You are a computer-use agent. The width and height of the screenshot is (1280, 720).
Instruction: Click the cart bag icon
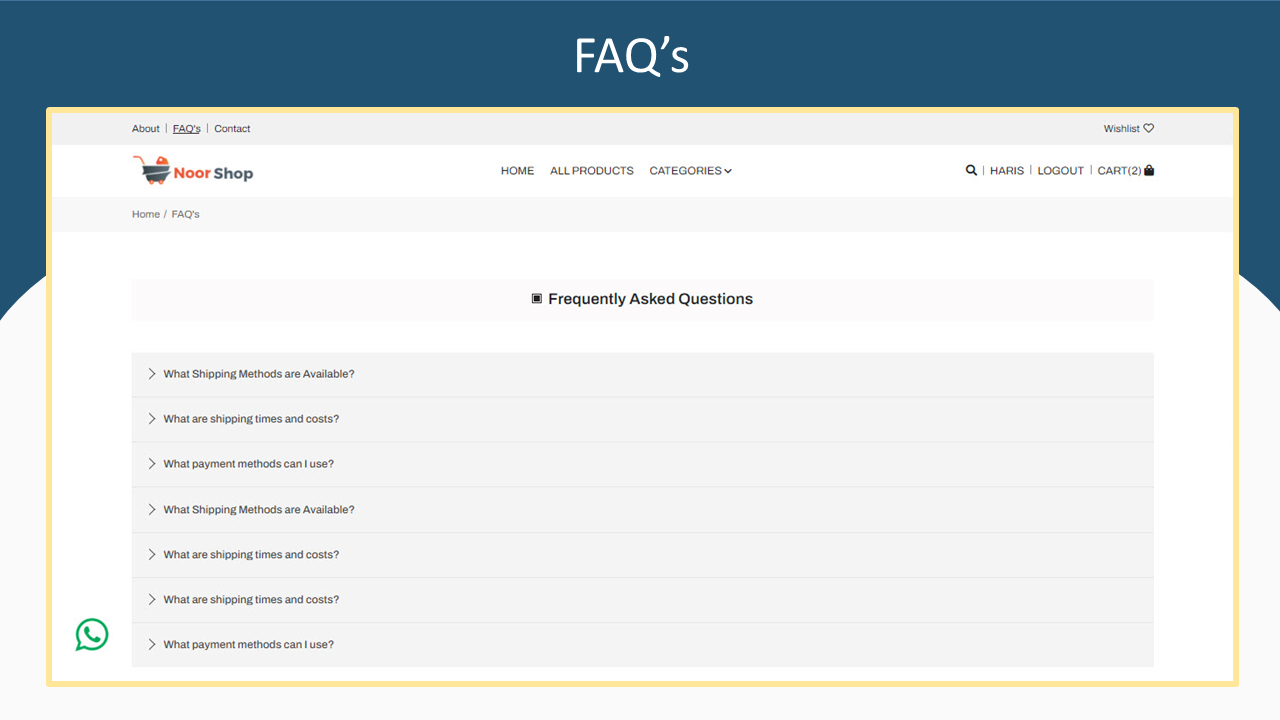(1149, 170)
